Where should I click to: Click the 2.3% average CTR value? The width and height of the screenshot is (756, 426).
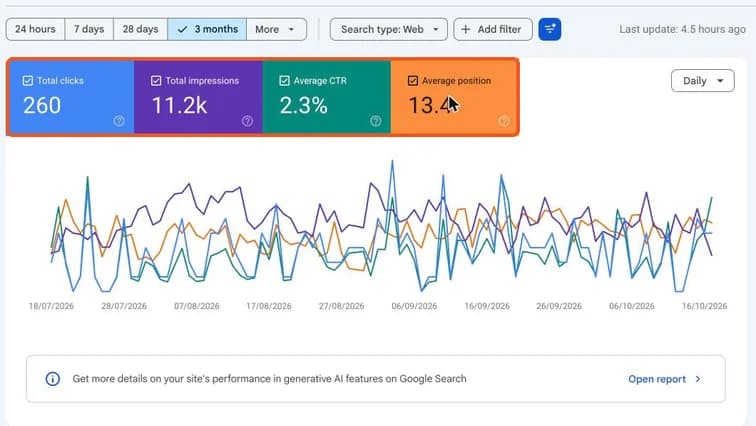(304, 106)
